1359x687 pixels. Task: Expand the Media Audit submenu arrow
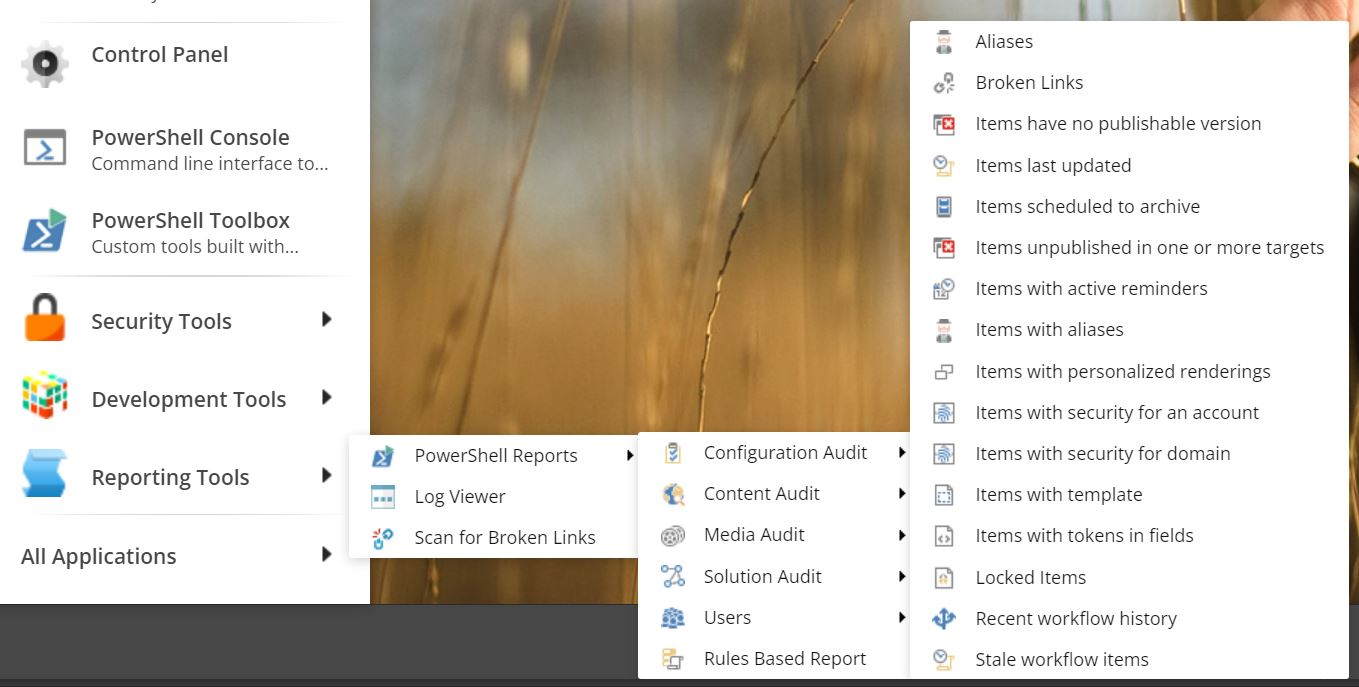[x=901, y=535]
